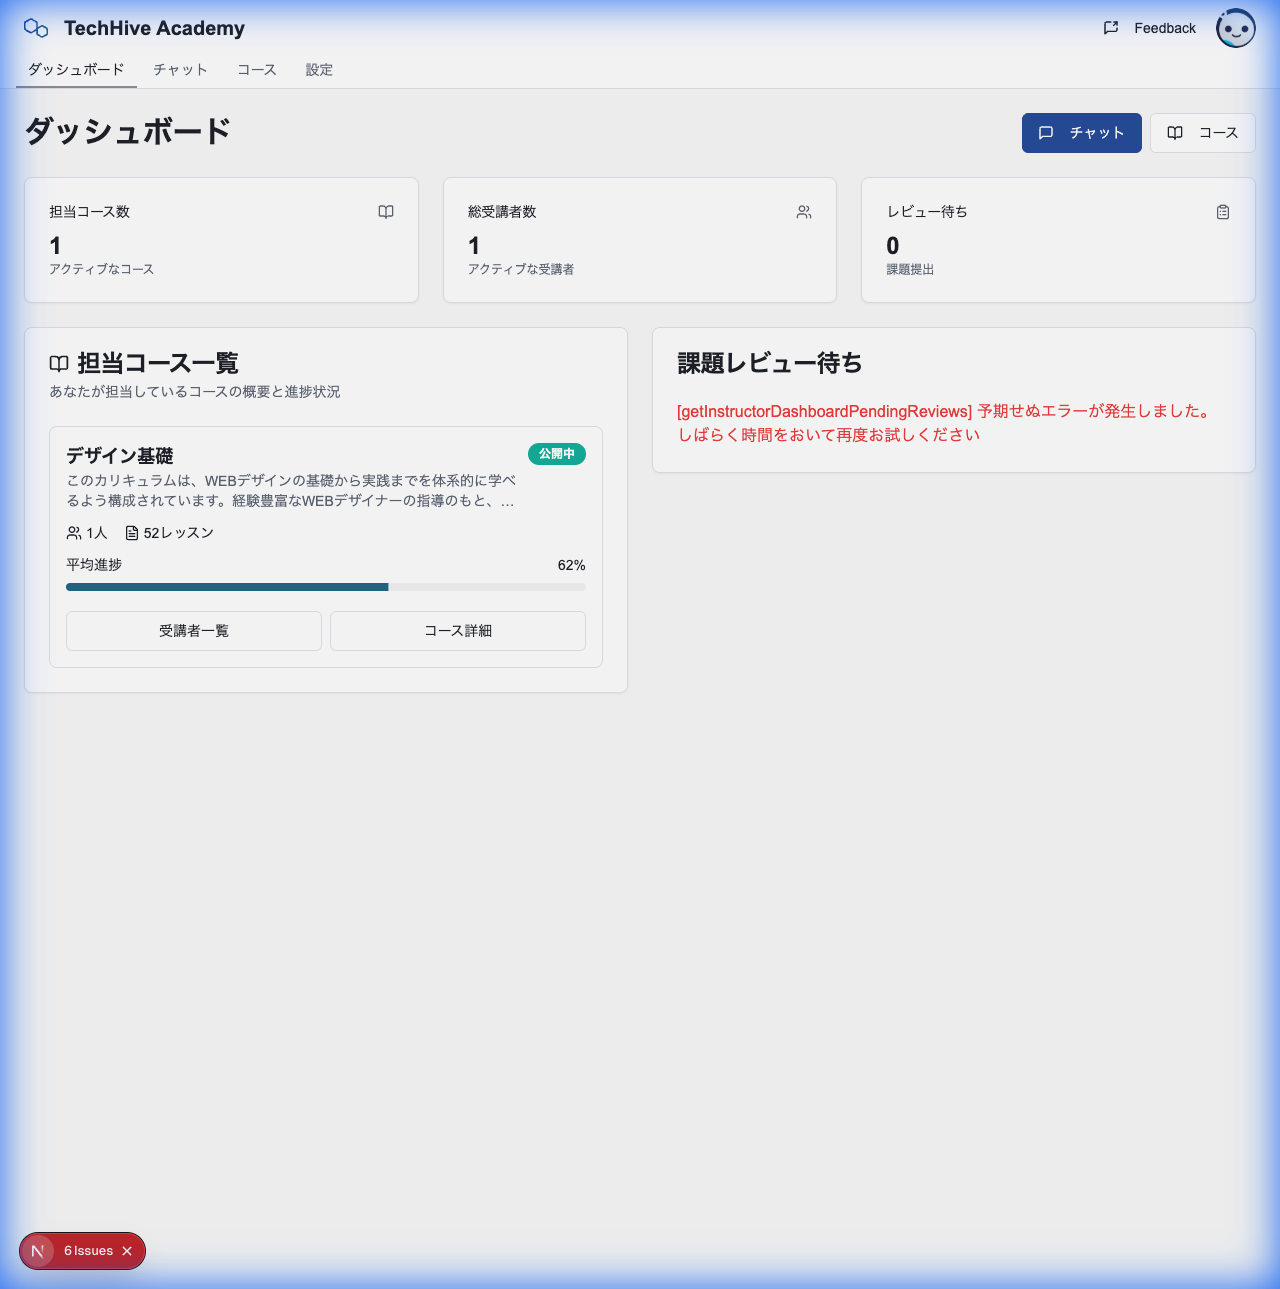Click the 課題提出 caption text
Screen dimensions: 1280x1289
pyautogui.click(x=910, y=270)
